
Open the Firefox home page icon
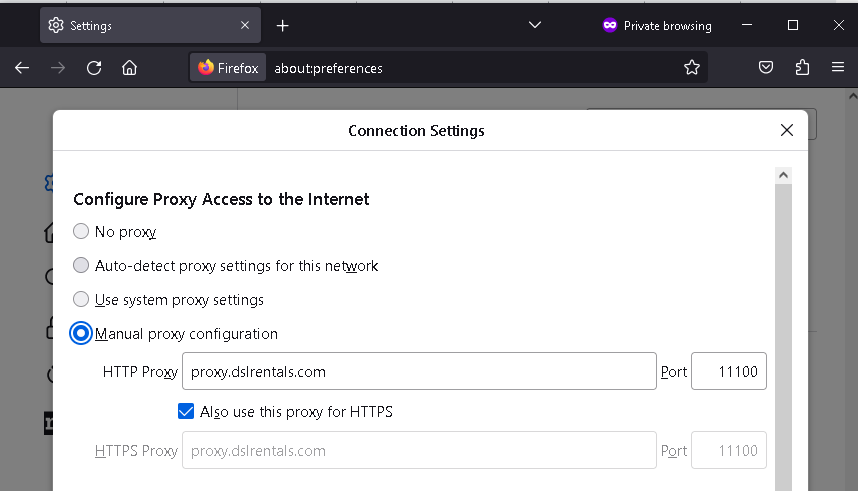[x=129, y=68]
